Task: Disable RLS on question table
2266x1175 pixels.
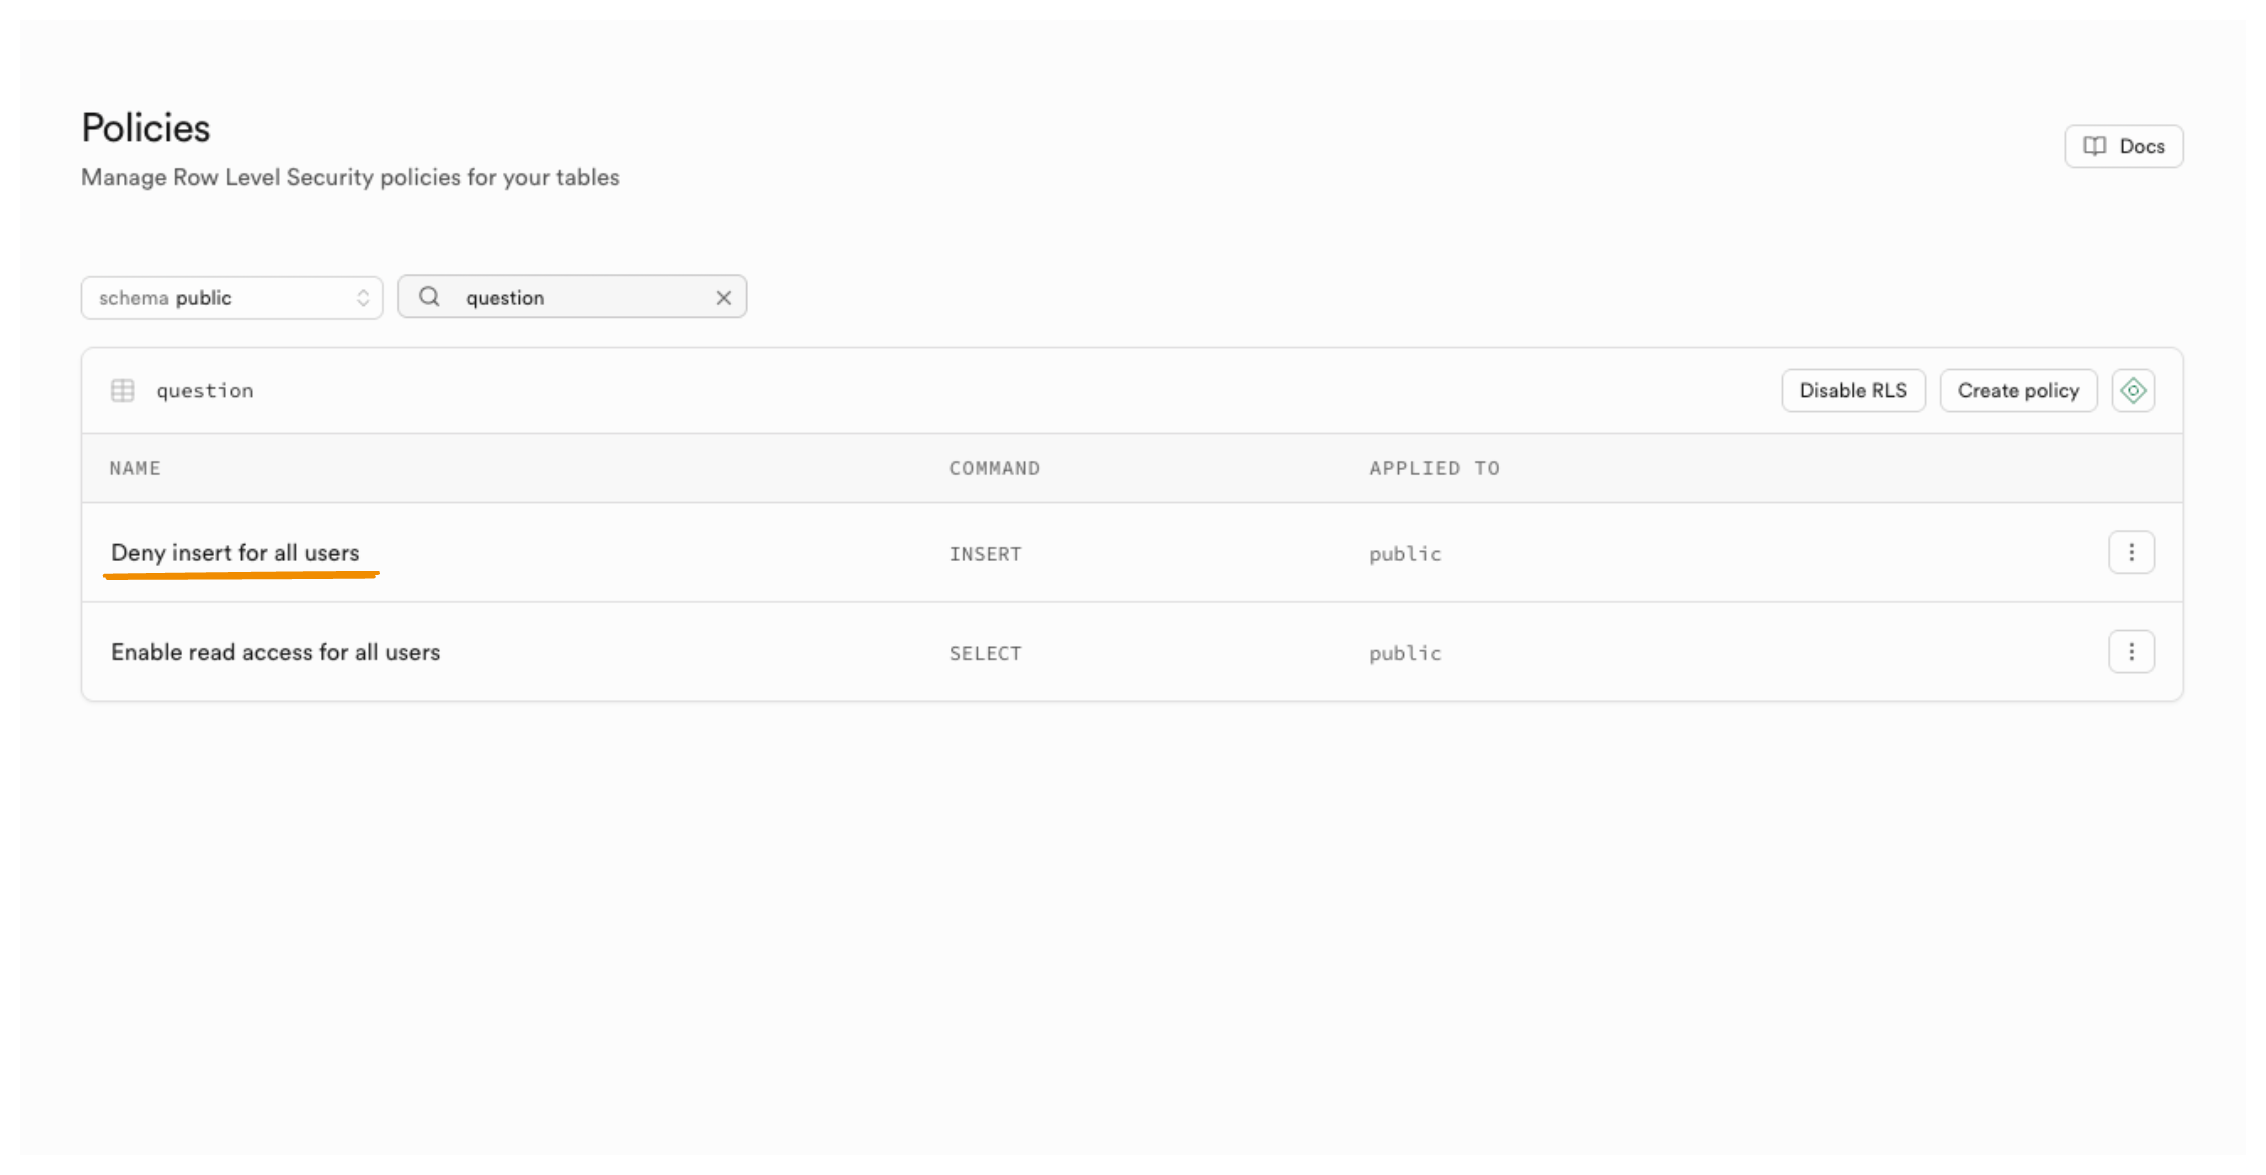Action: tap(1852, 391)
